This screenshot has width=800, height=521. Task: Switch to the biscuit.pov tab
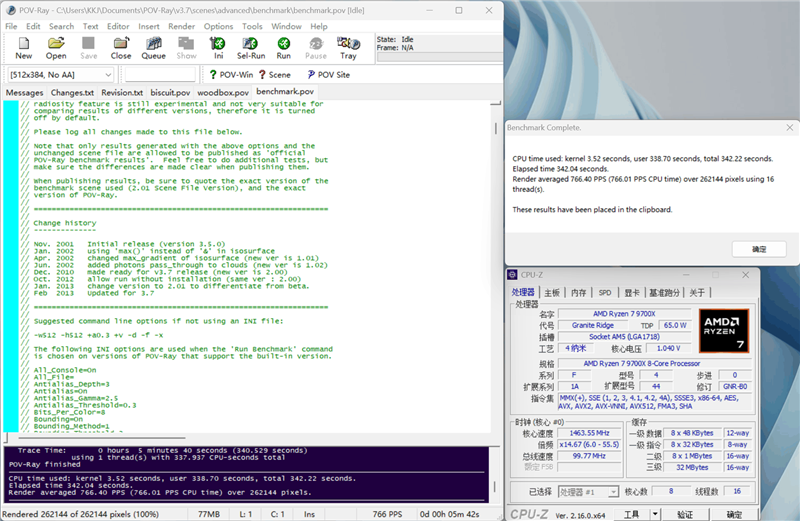click(170, 92)
